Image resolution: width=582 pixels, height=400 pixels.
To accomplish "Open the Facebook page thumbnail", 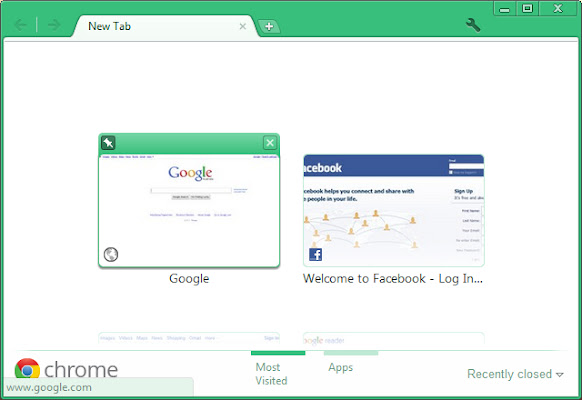I will 394,210.
